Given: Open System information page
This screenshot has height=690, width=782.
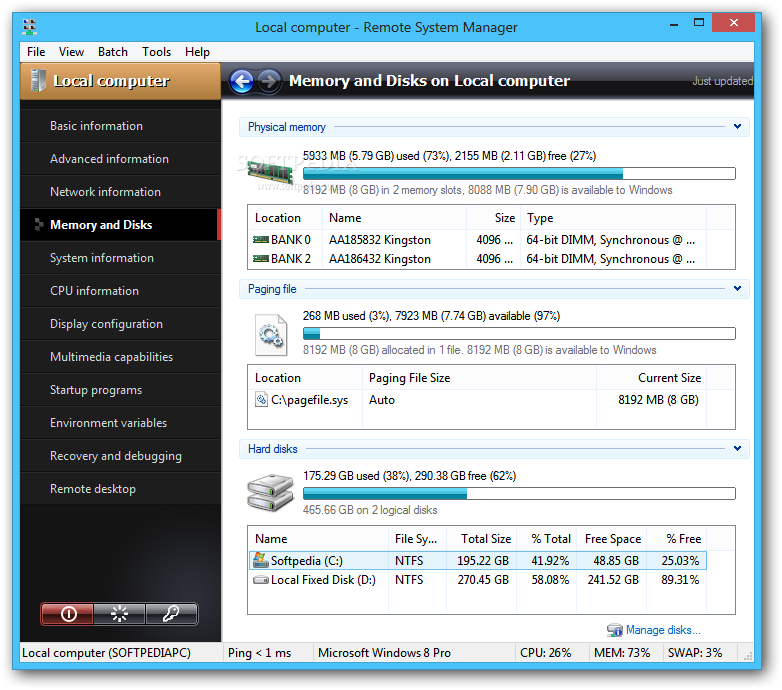Looking at the screenshot, I should 120,258.
